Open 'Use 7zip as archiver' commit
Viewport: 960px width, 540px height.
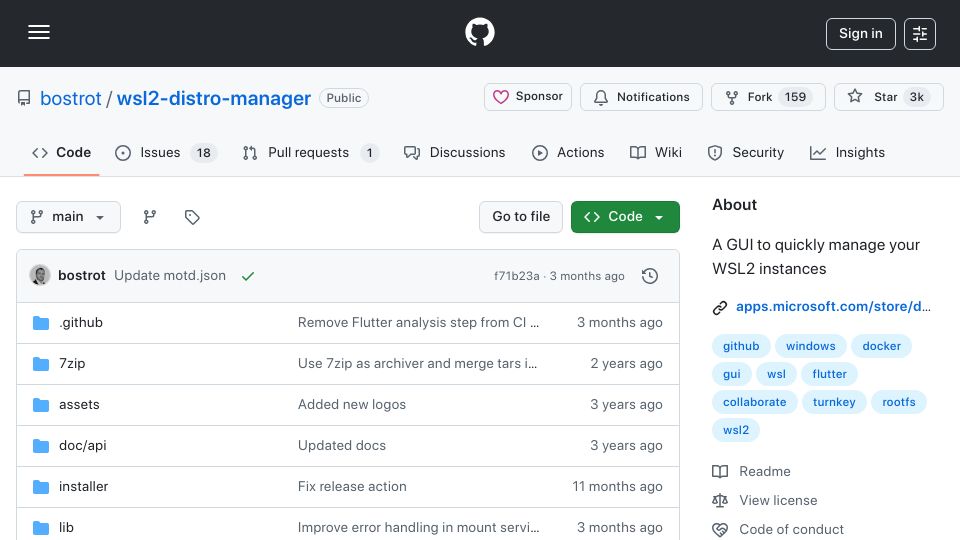click(x=417, y=364)
